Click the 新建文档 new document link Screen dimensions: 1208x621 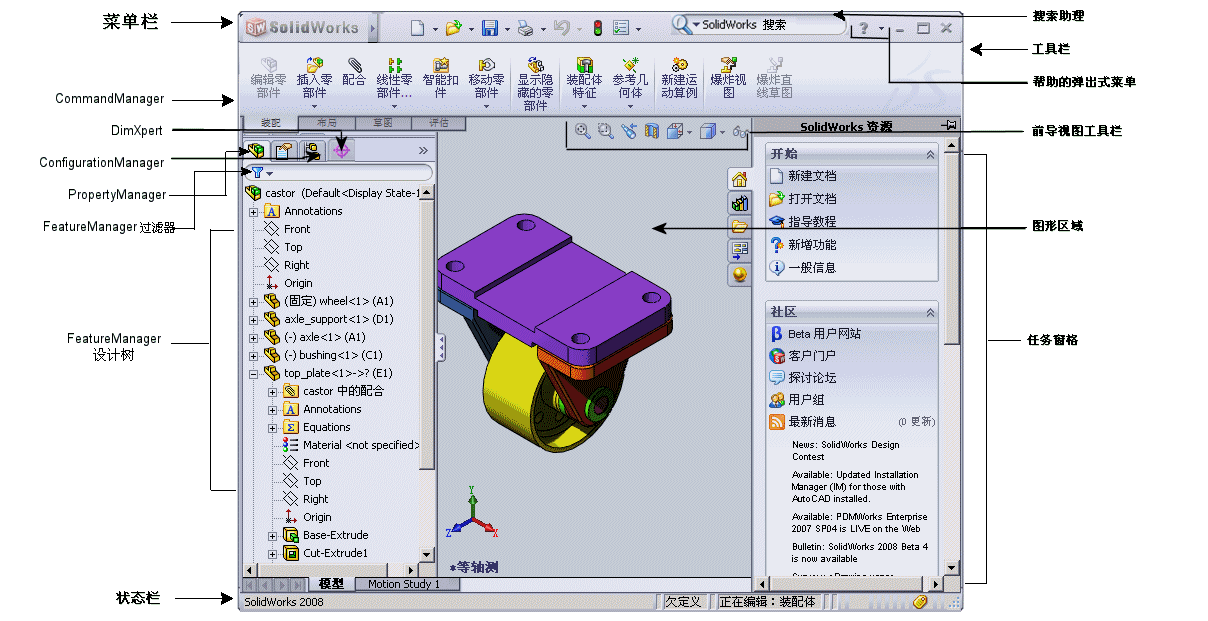point(811,176)
